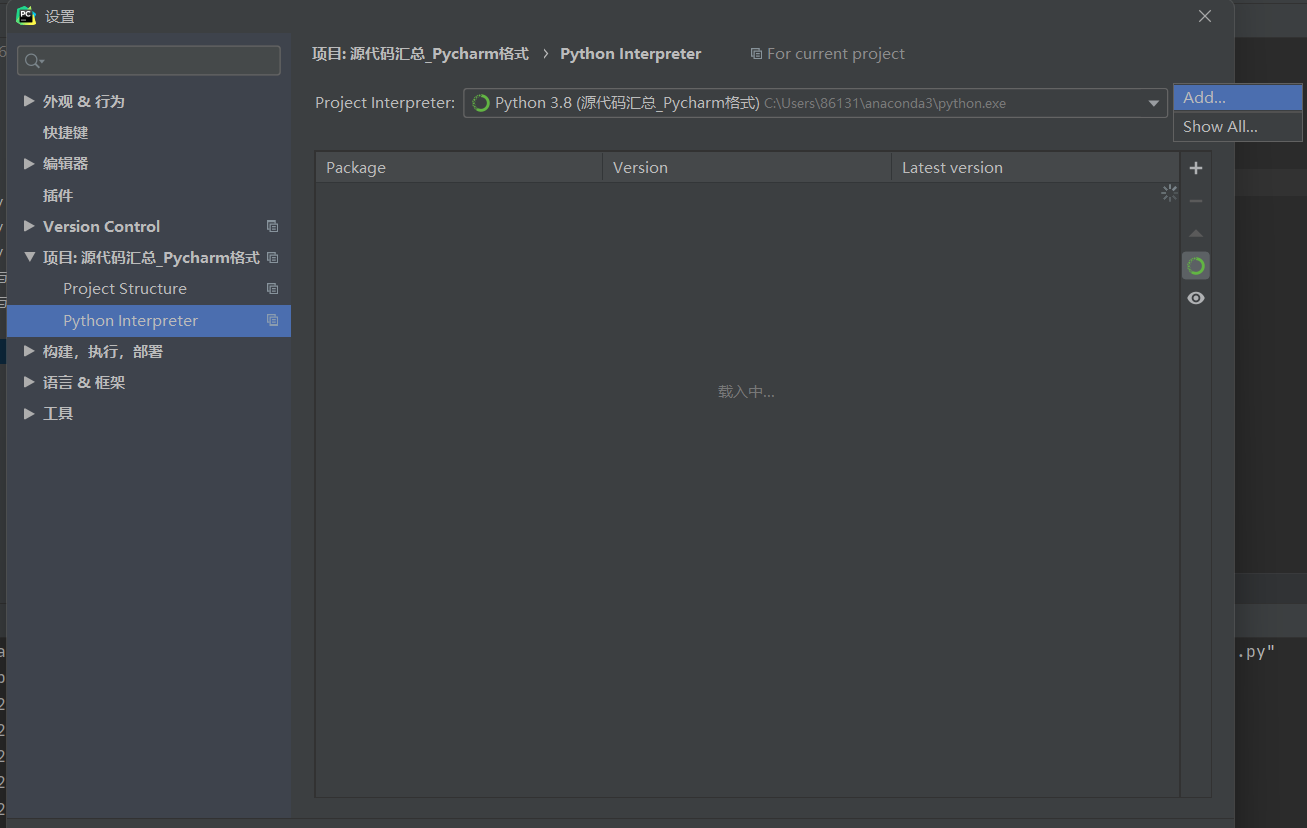
Task: Sort by the Version column header
Action: 746,167
